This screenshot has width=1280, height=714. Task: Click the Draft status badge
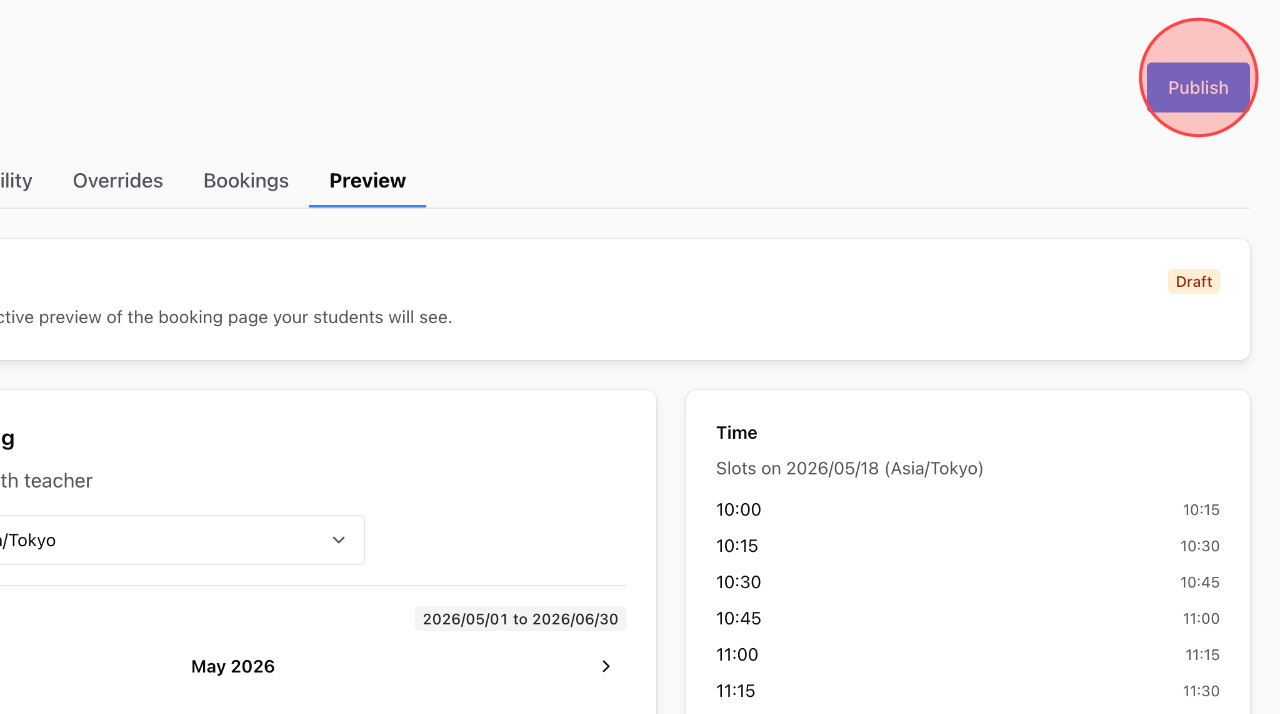pos(1194,282)
